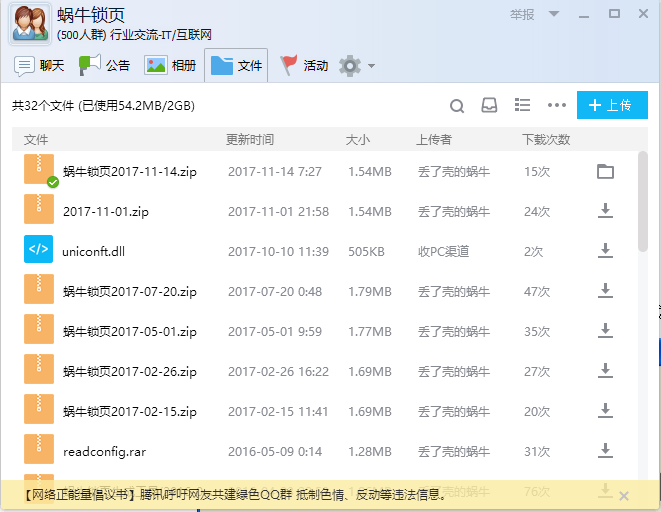Open the dropdown arrow next to 举报
This screenshot has height=512, width=661.
pos(554,14)
